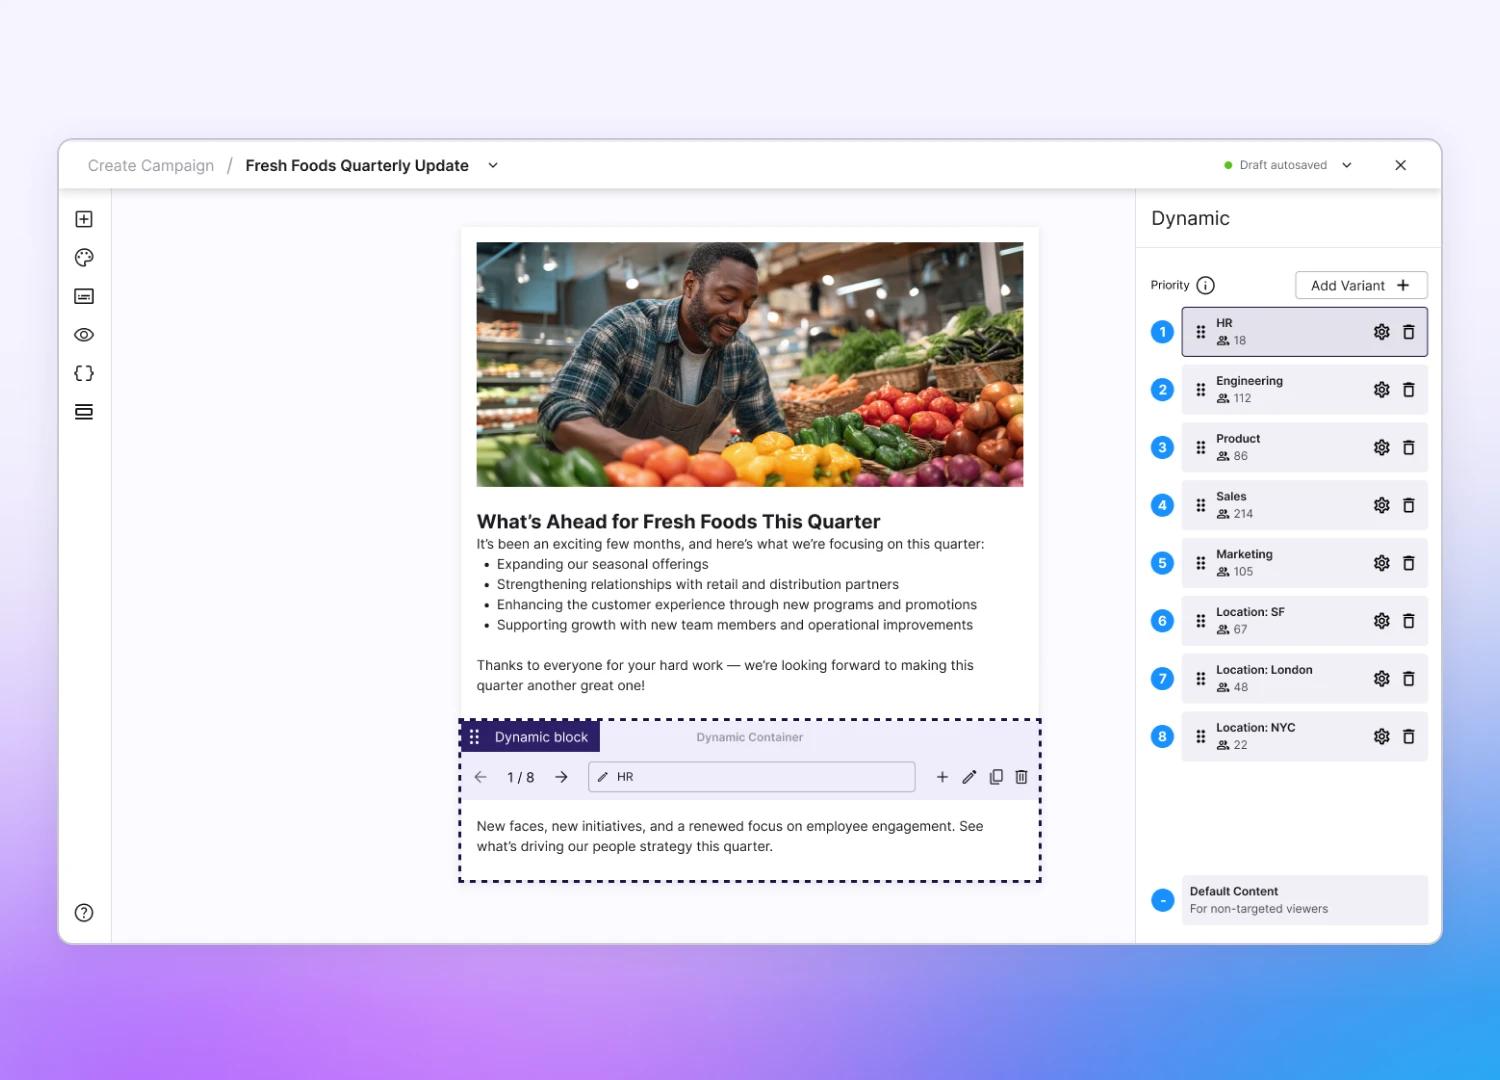Select the content card block icon
1500x1080 pixels.
pos(84,296)
